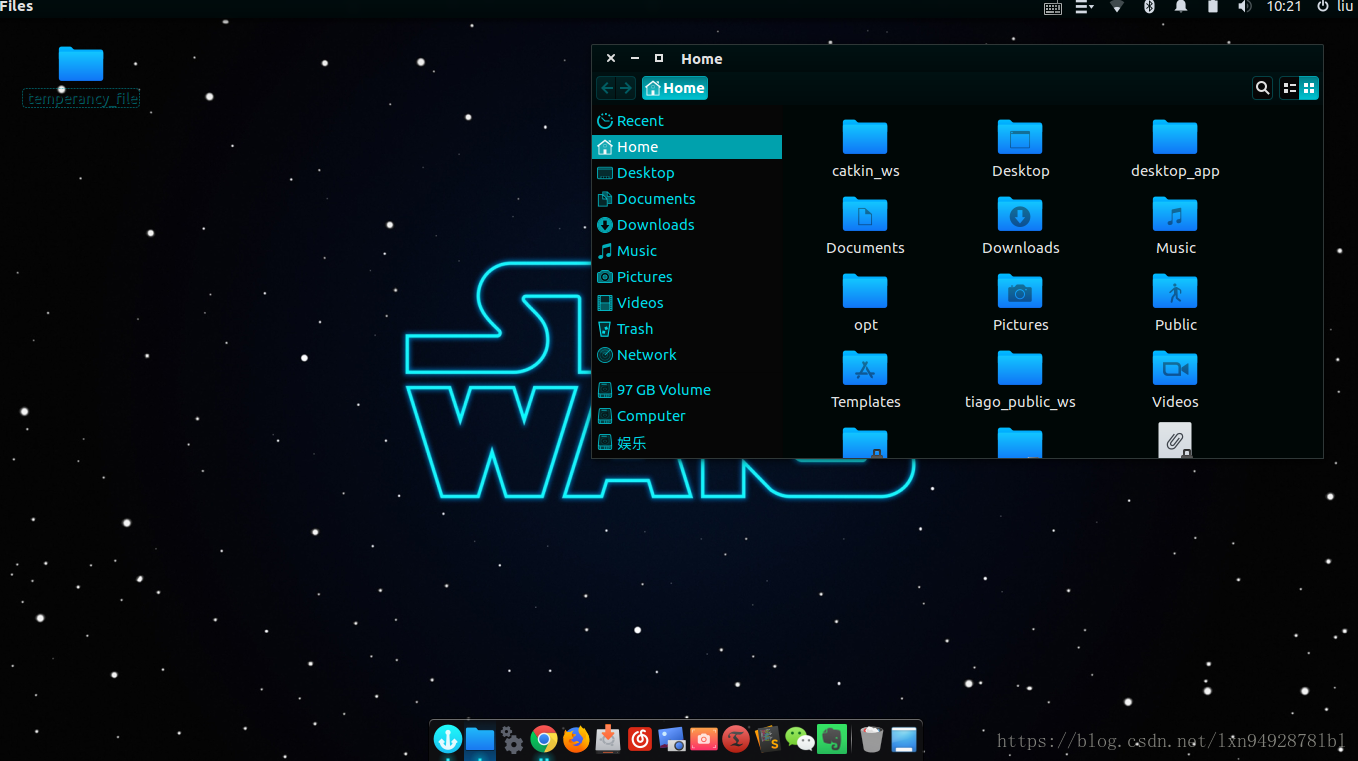Open Documents from the sidebar

click(687, 199)
